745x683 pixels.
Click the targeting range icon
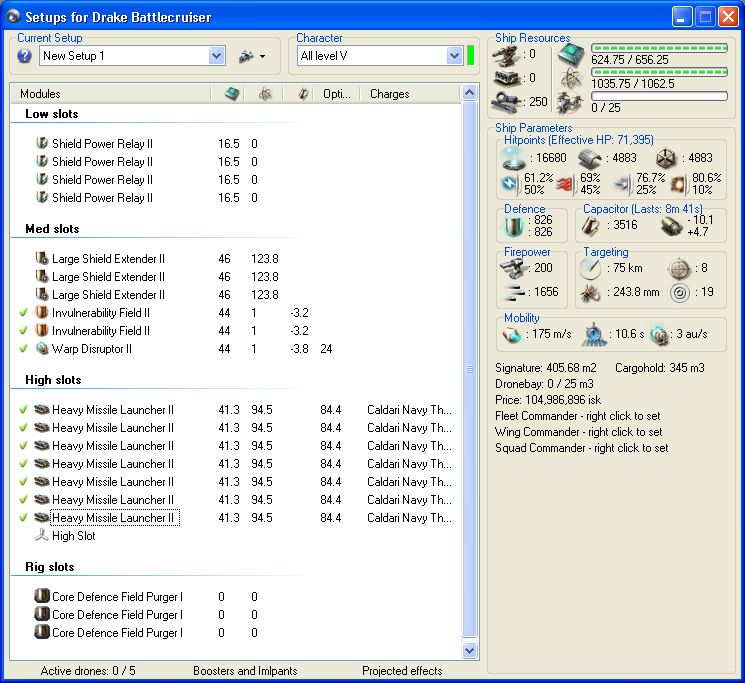[x=591, y=268]
